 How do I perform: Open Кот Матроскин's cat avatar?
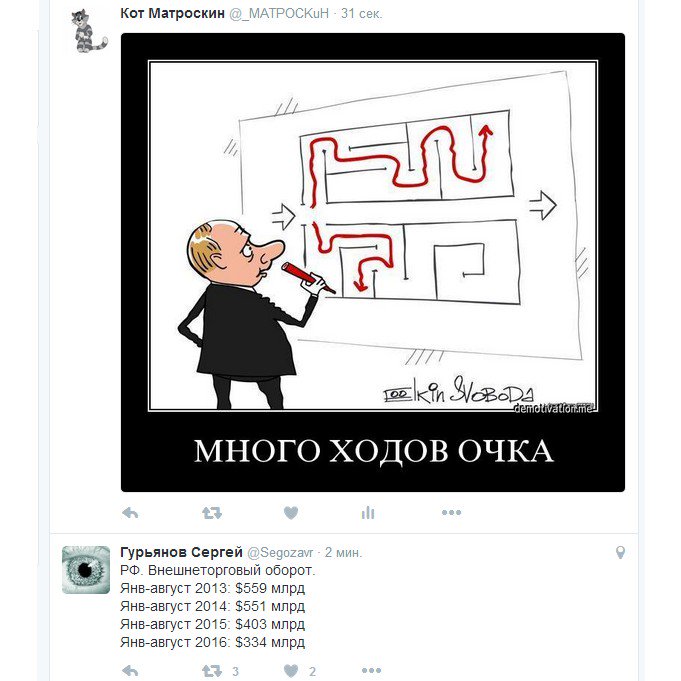click(x=89, y=31)
